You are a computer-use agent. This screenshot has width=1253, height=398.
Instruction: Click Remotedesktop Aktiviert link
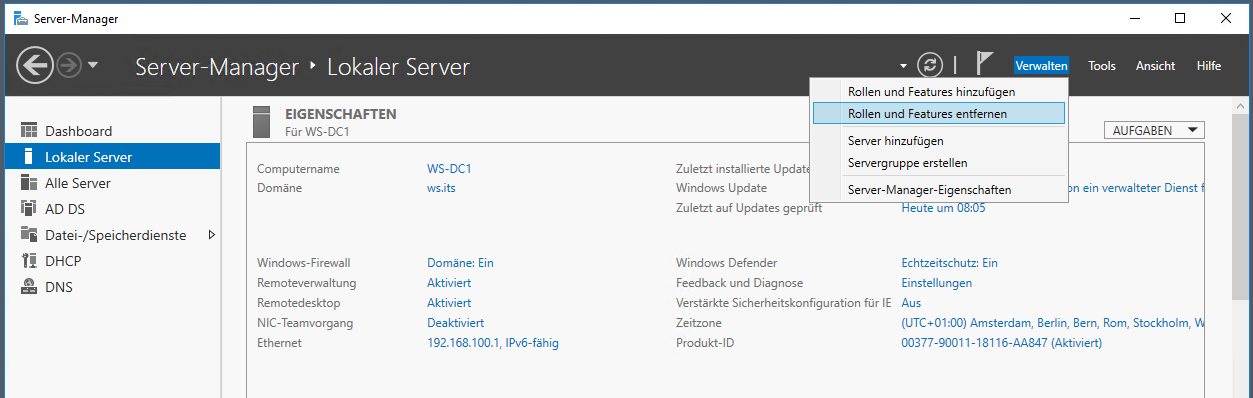(449, 303)
